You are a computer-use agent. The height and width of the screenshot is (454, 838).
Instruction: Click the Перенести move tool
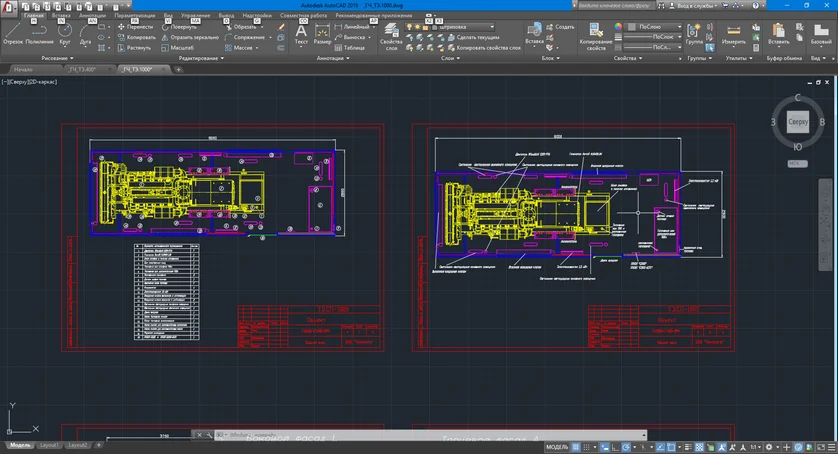135,27
